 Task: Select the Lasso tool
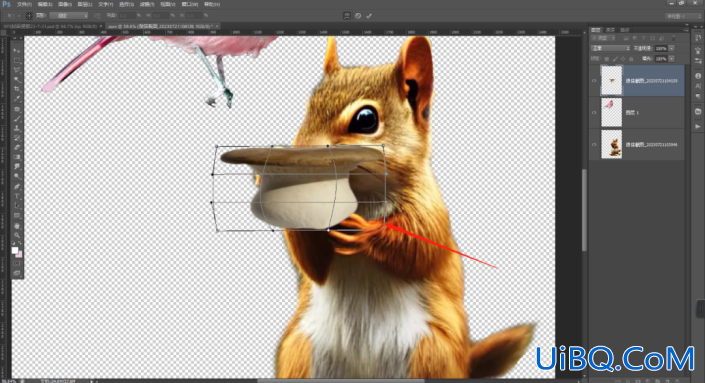coord(17,70)
